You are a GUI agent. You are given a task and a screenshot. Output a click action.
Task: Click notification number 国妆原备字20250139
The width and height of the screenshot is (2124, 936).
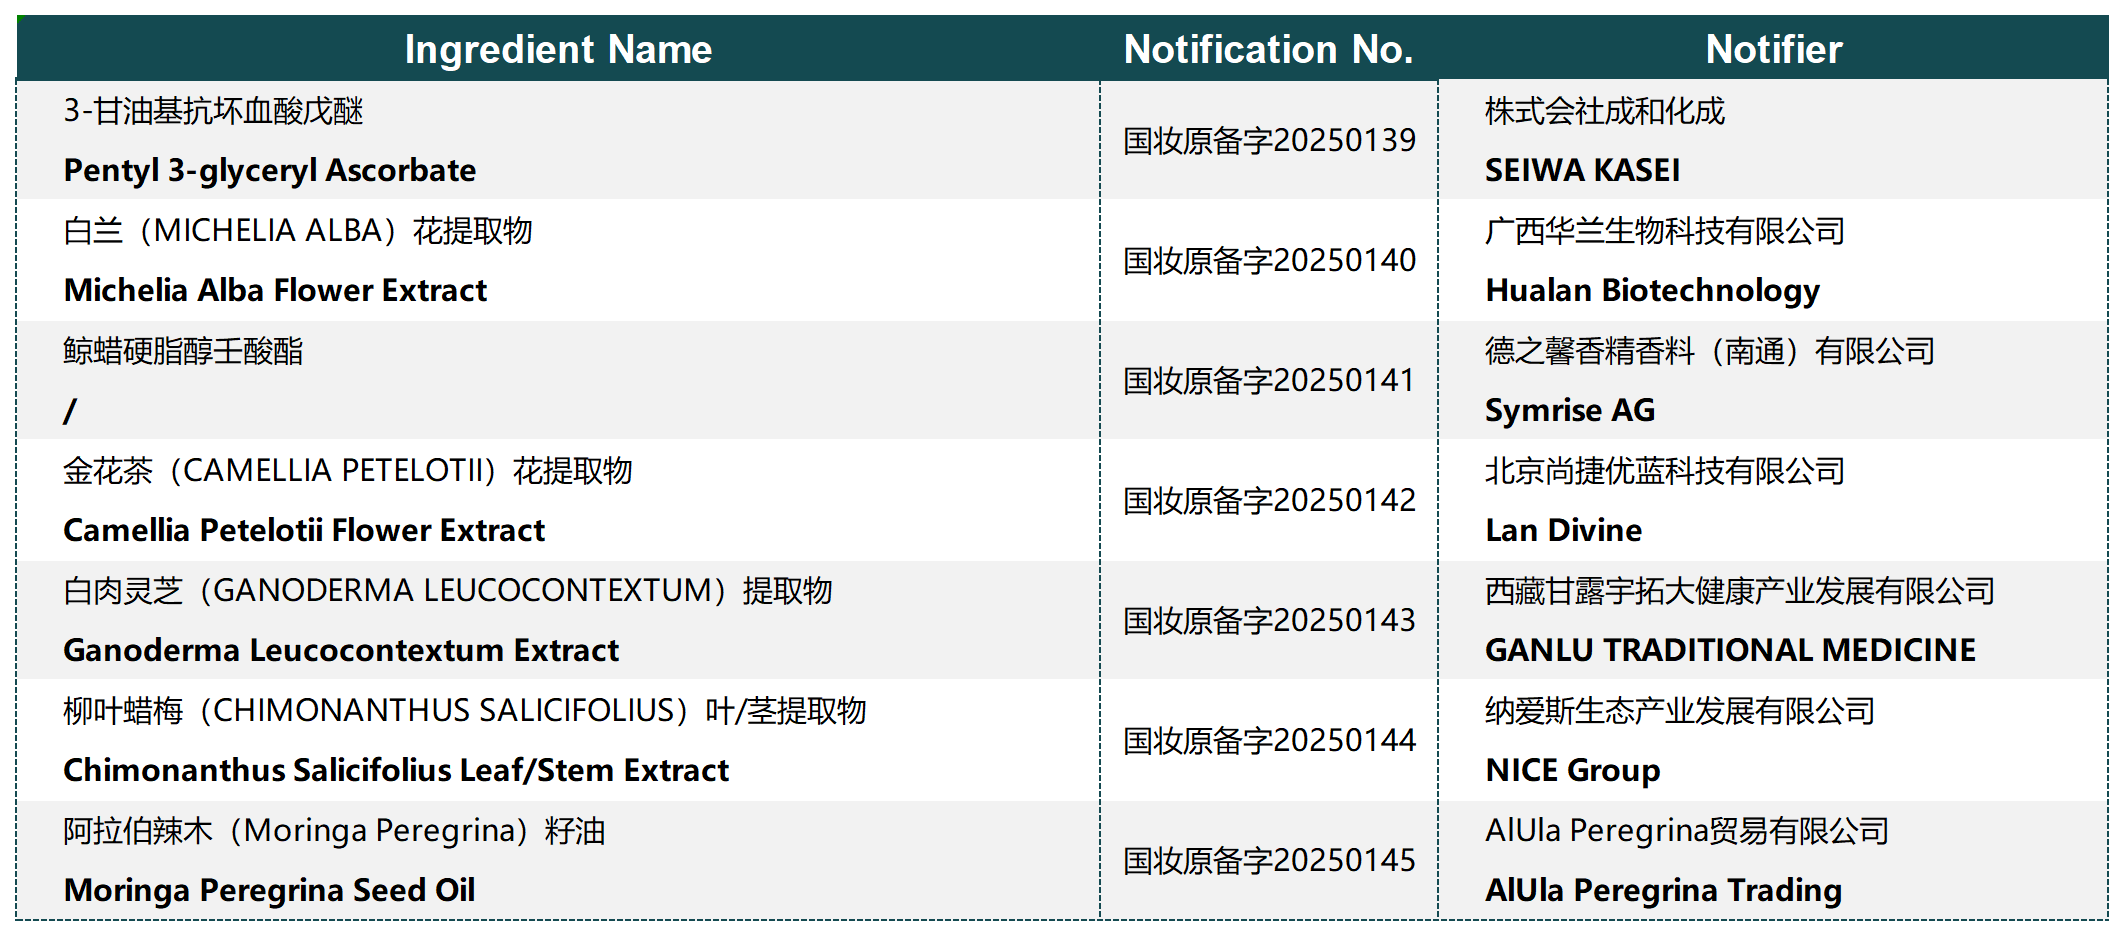(x=1268, y=140)
